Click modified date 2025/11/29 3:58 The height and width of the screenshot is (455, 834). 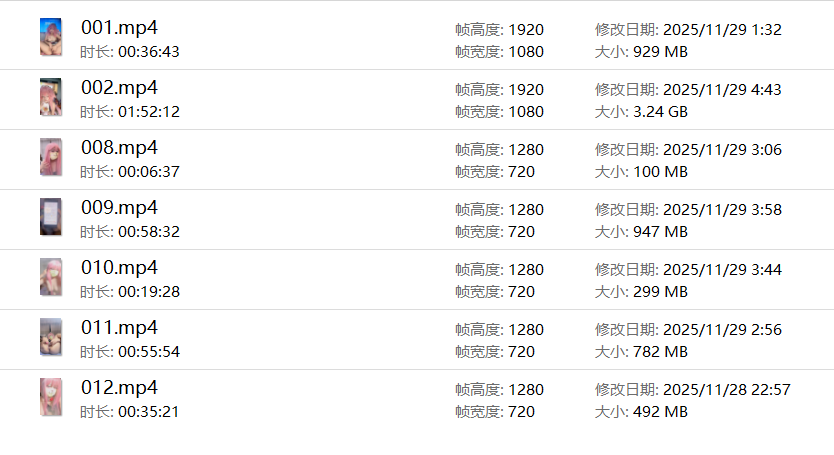tap(722, 210)
